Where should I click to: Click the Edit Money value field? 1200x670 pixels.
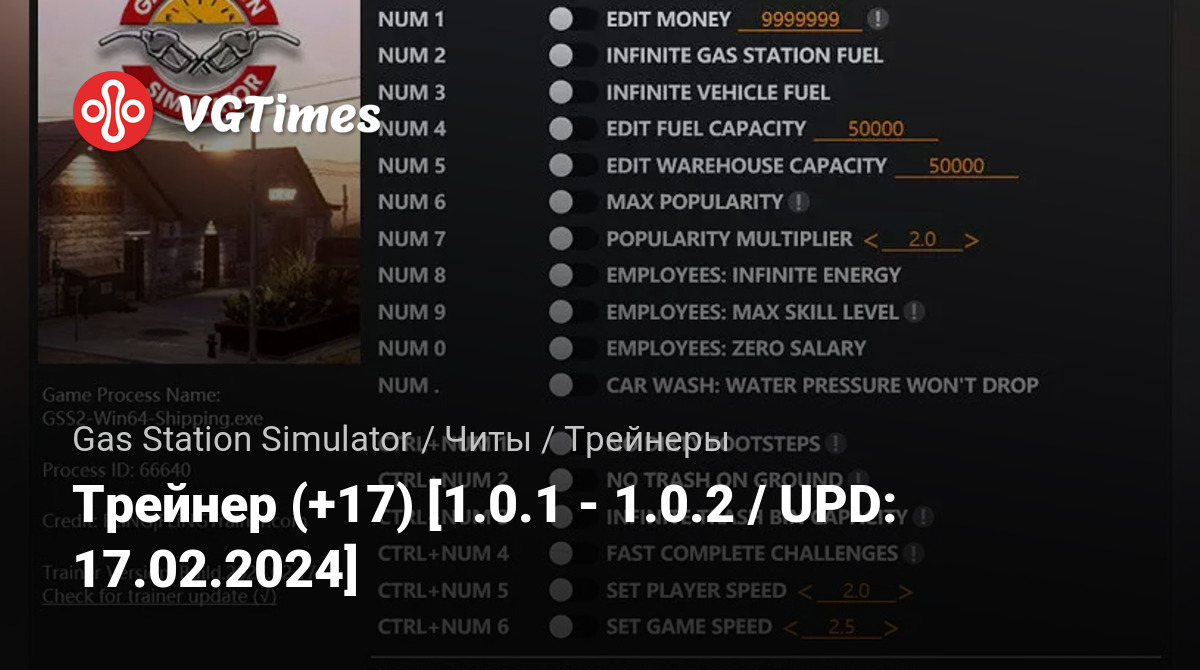point(799,19)
